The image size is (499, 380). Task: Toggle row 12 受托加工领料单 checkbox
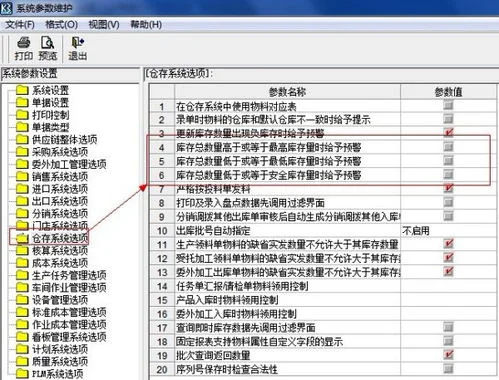[x=448, y=258]
